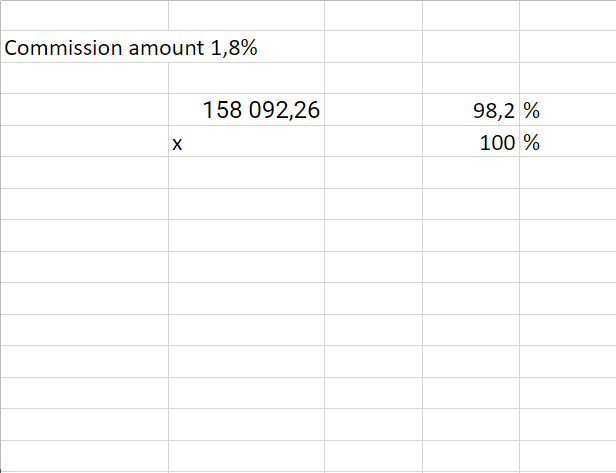Click the empty cell below Commission amount text
The height and width of the screenshot is (473, 616).
point(84,78)
